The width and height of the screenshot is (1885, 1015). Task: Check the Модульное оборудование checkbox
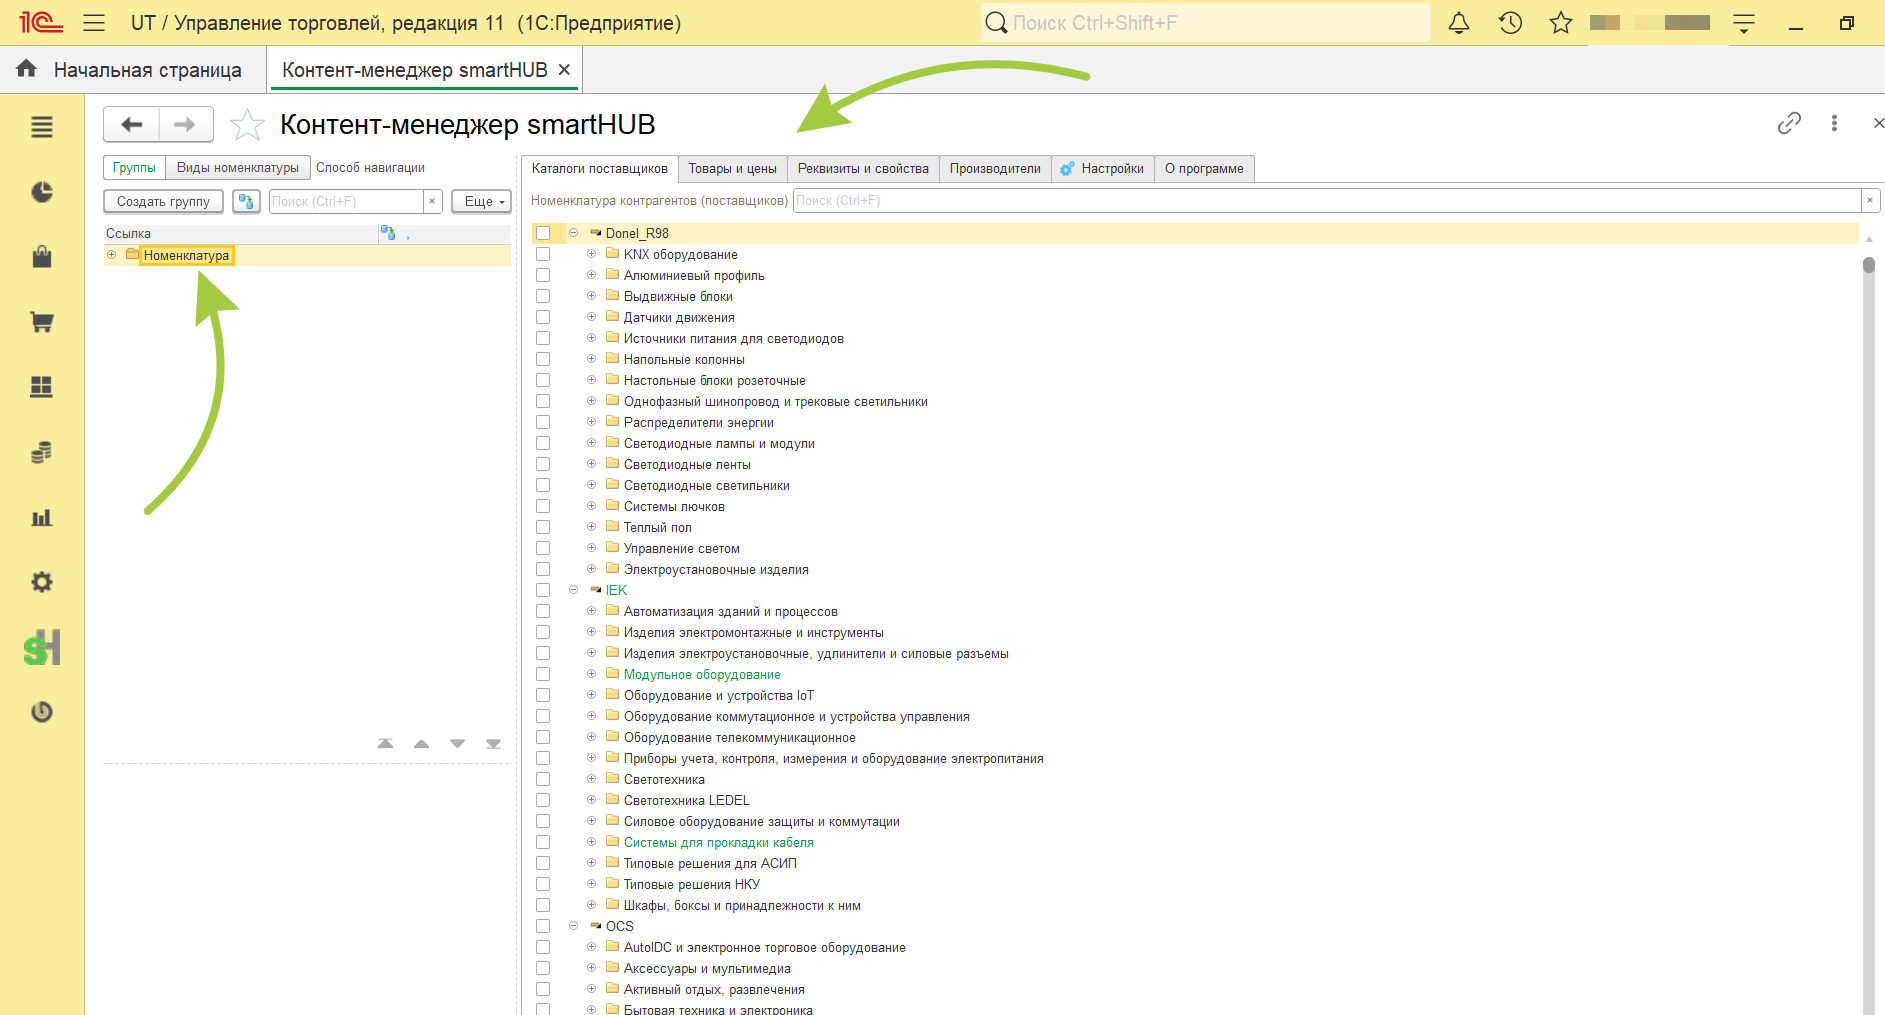[543, 674]
